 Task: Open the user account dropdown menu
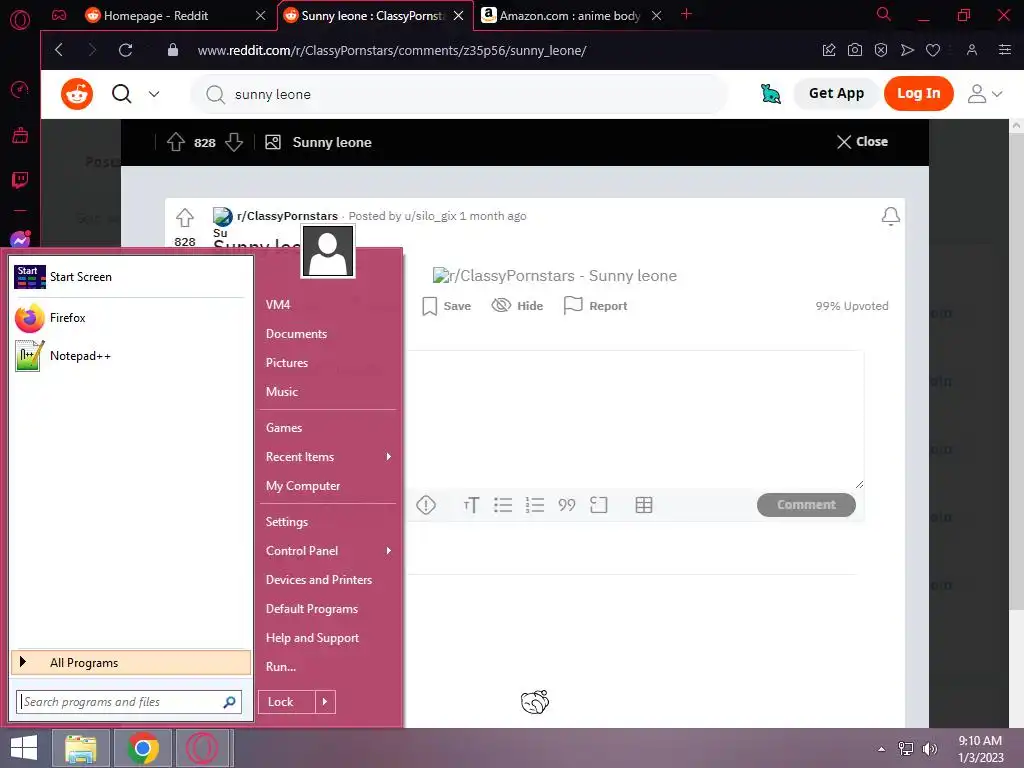click(x=984, y=94)
